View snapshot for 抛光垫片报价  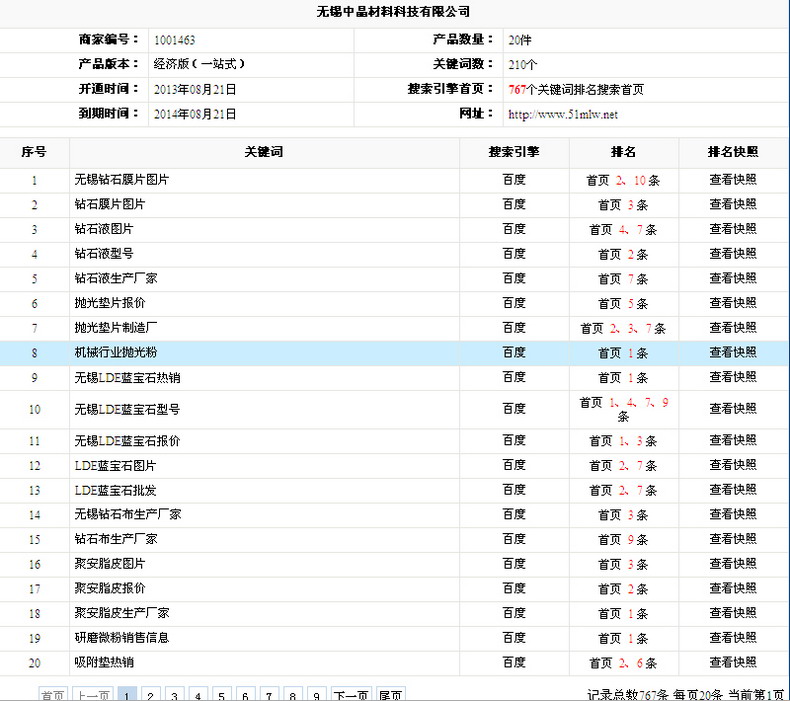click(x=733, y=303)
